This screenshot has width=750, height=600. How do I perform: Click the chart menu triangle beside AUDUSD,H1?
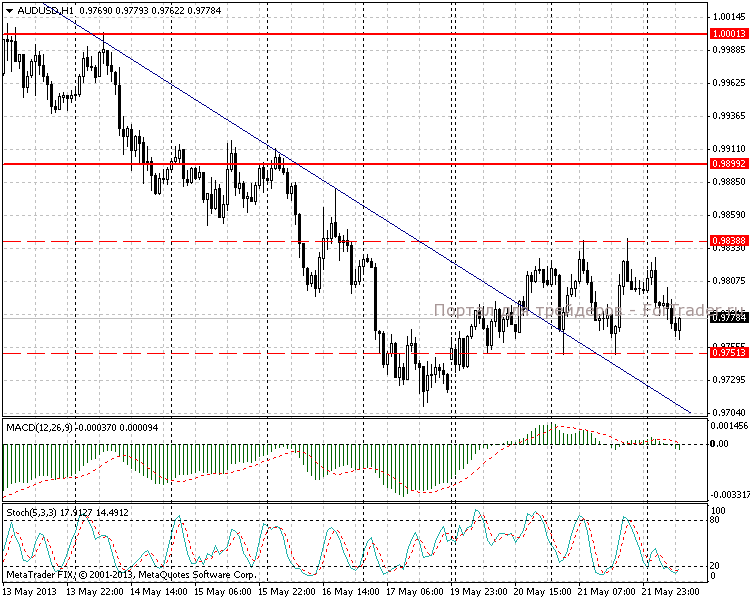pos(8,11)
